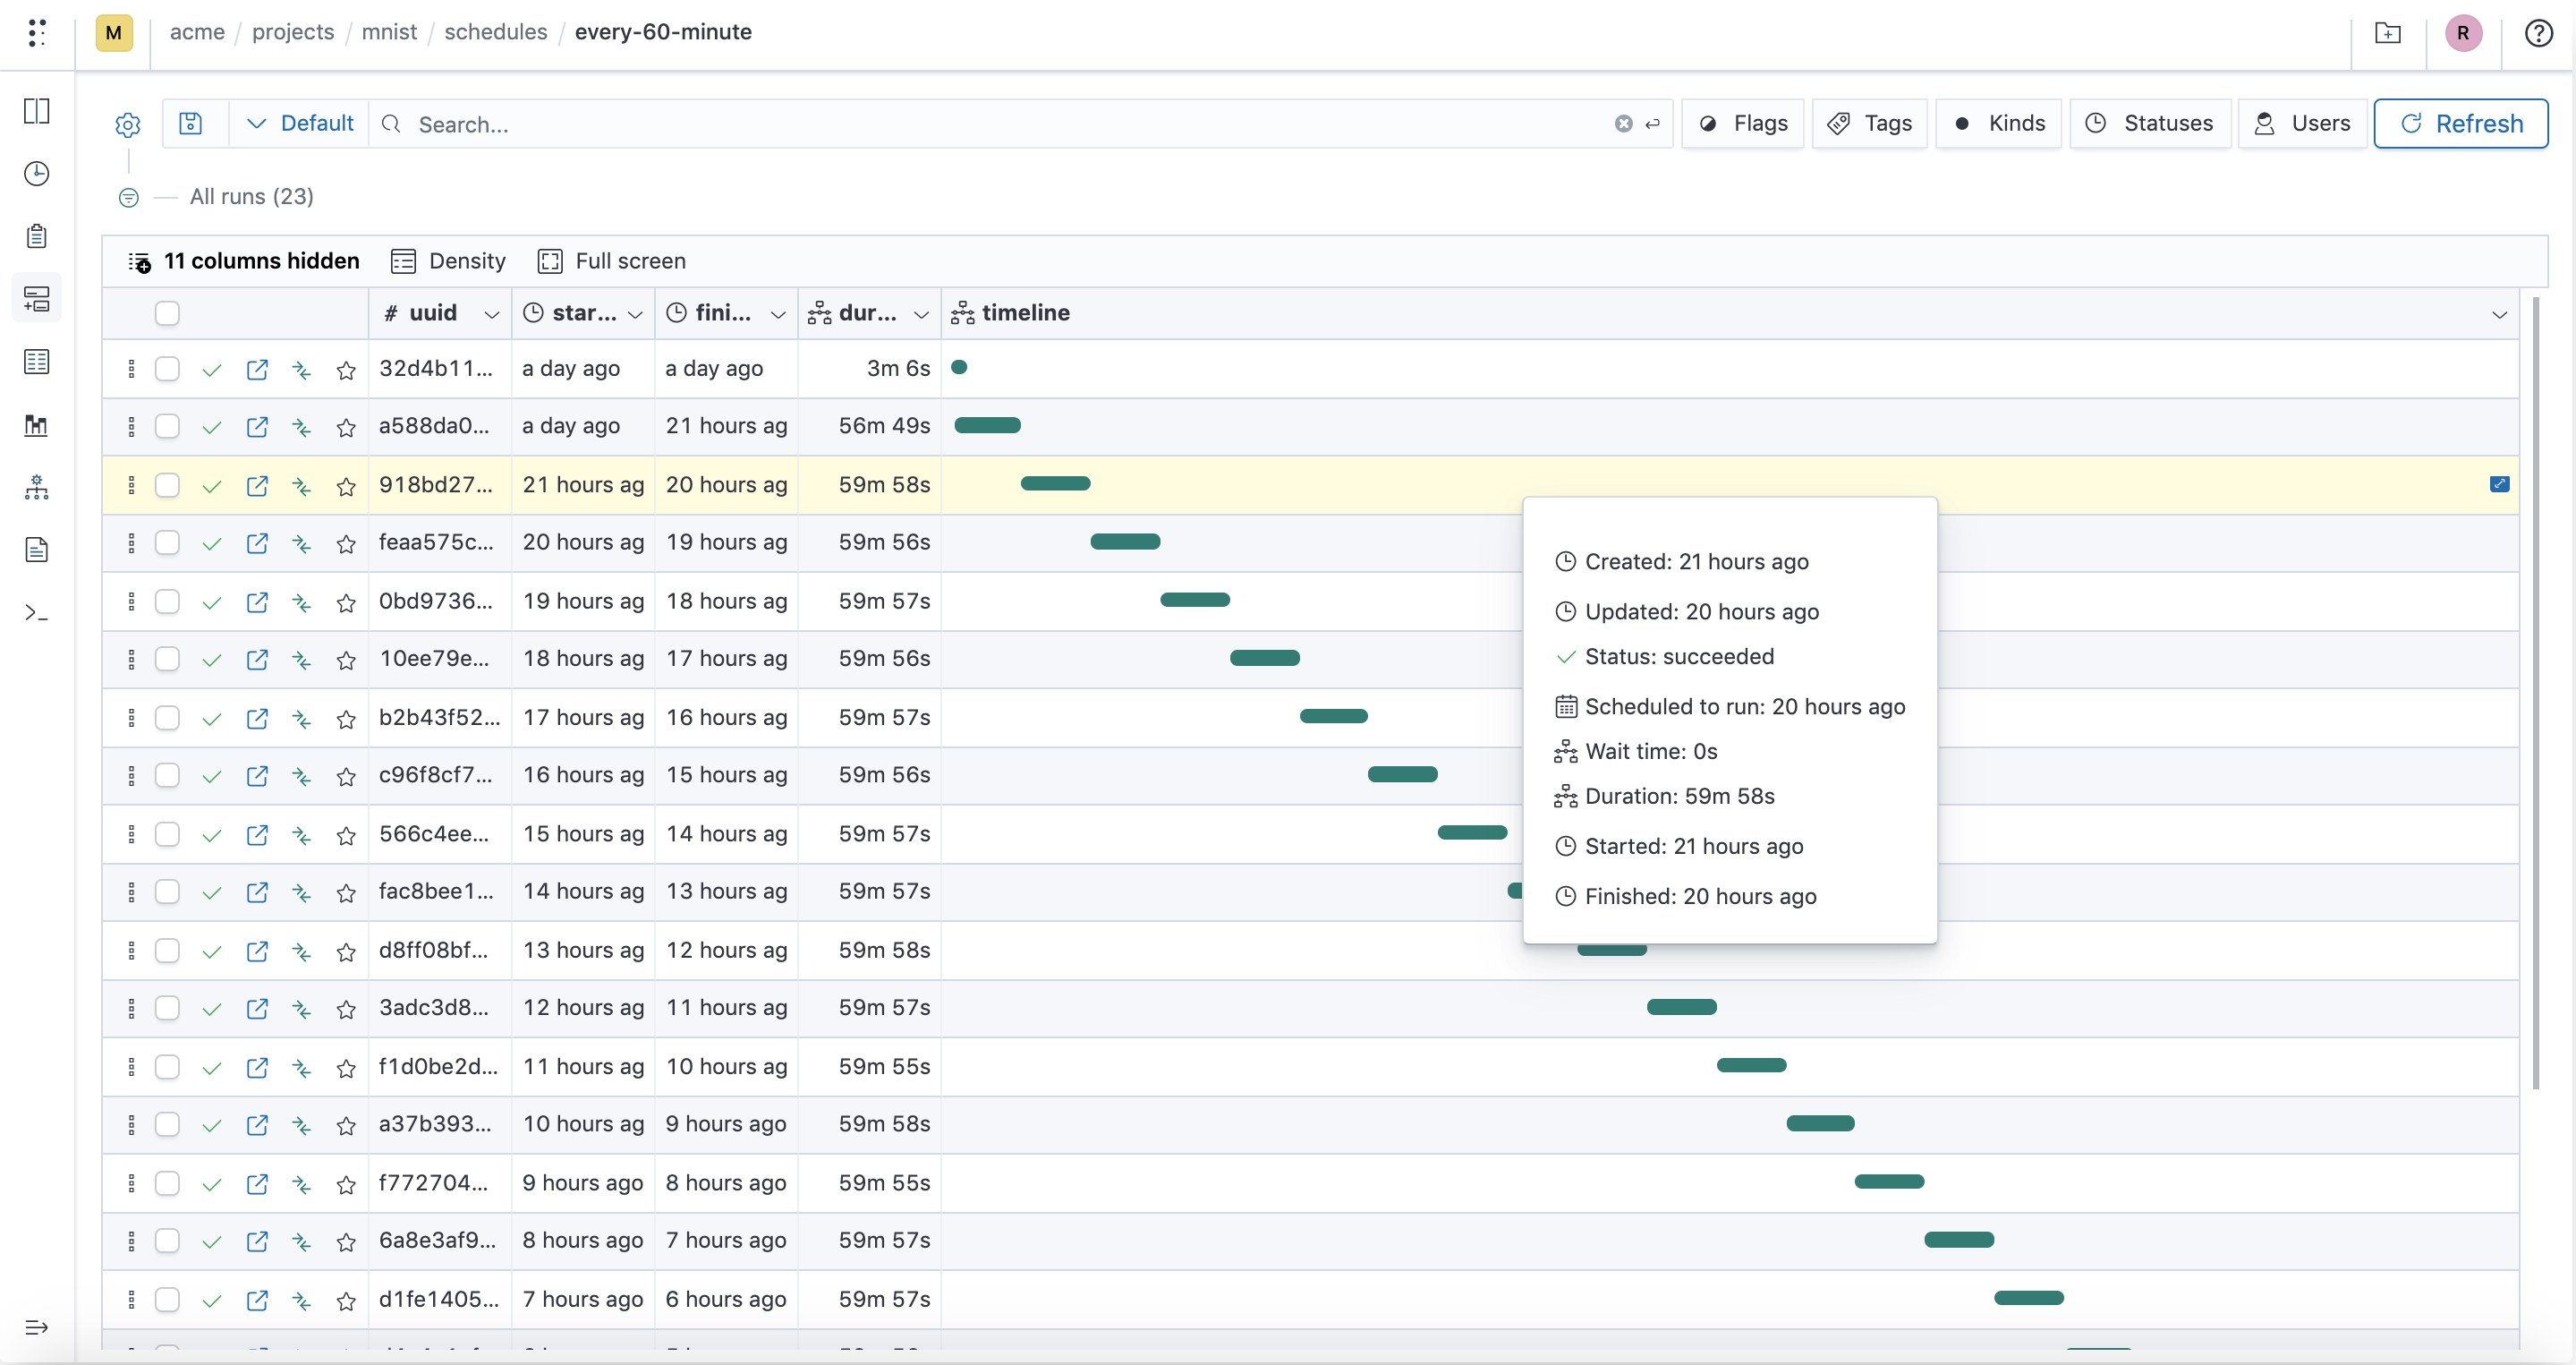Click 11 columns hidden button
Viewport: 2576px width, 1365px height.
(243, 261)
